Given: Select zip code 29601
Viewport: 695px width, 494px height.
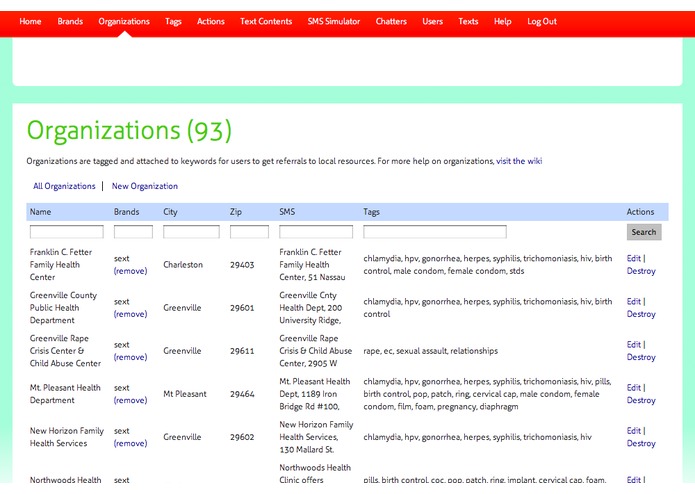Looking at the screenshot, I should tap(242, 307).
